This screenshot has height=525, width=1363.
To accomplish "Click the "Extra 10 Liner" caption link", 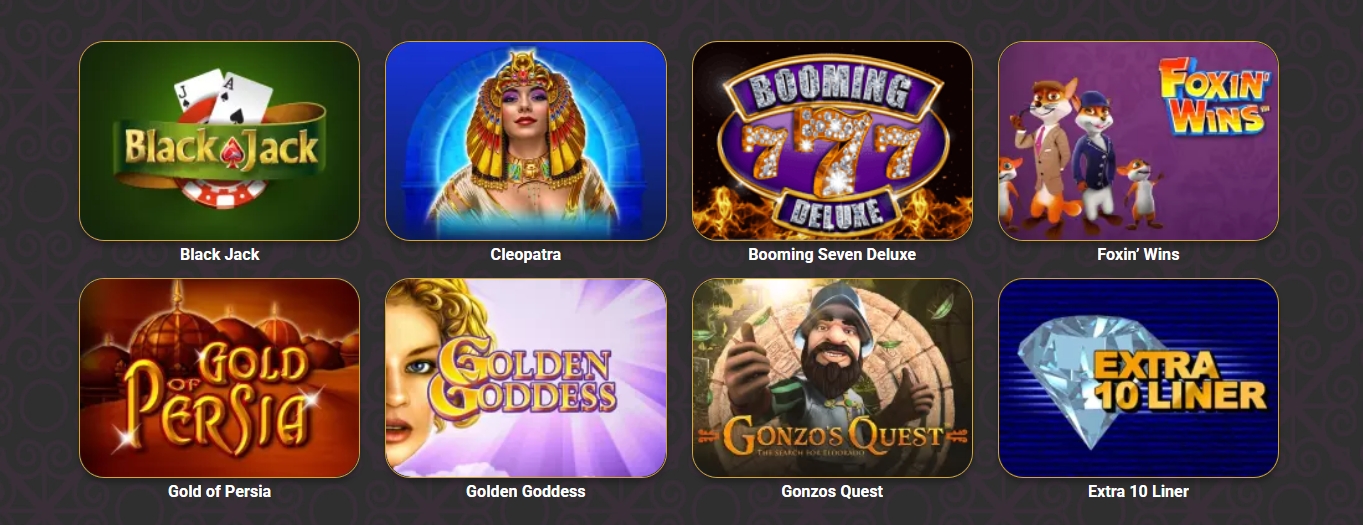I will (x=1138, y=491).
